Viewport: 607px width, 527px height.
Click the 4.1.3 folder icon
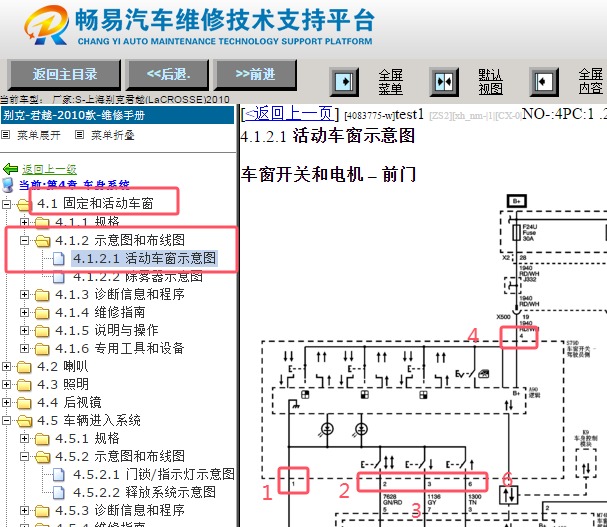[42, 295]
